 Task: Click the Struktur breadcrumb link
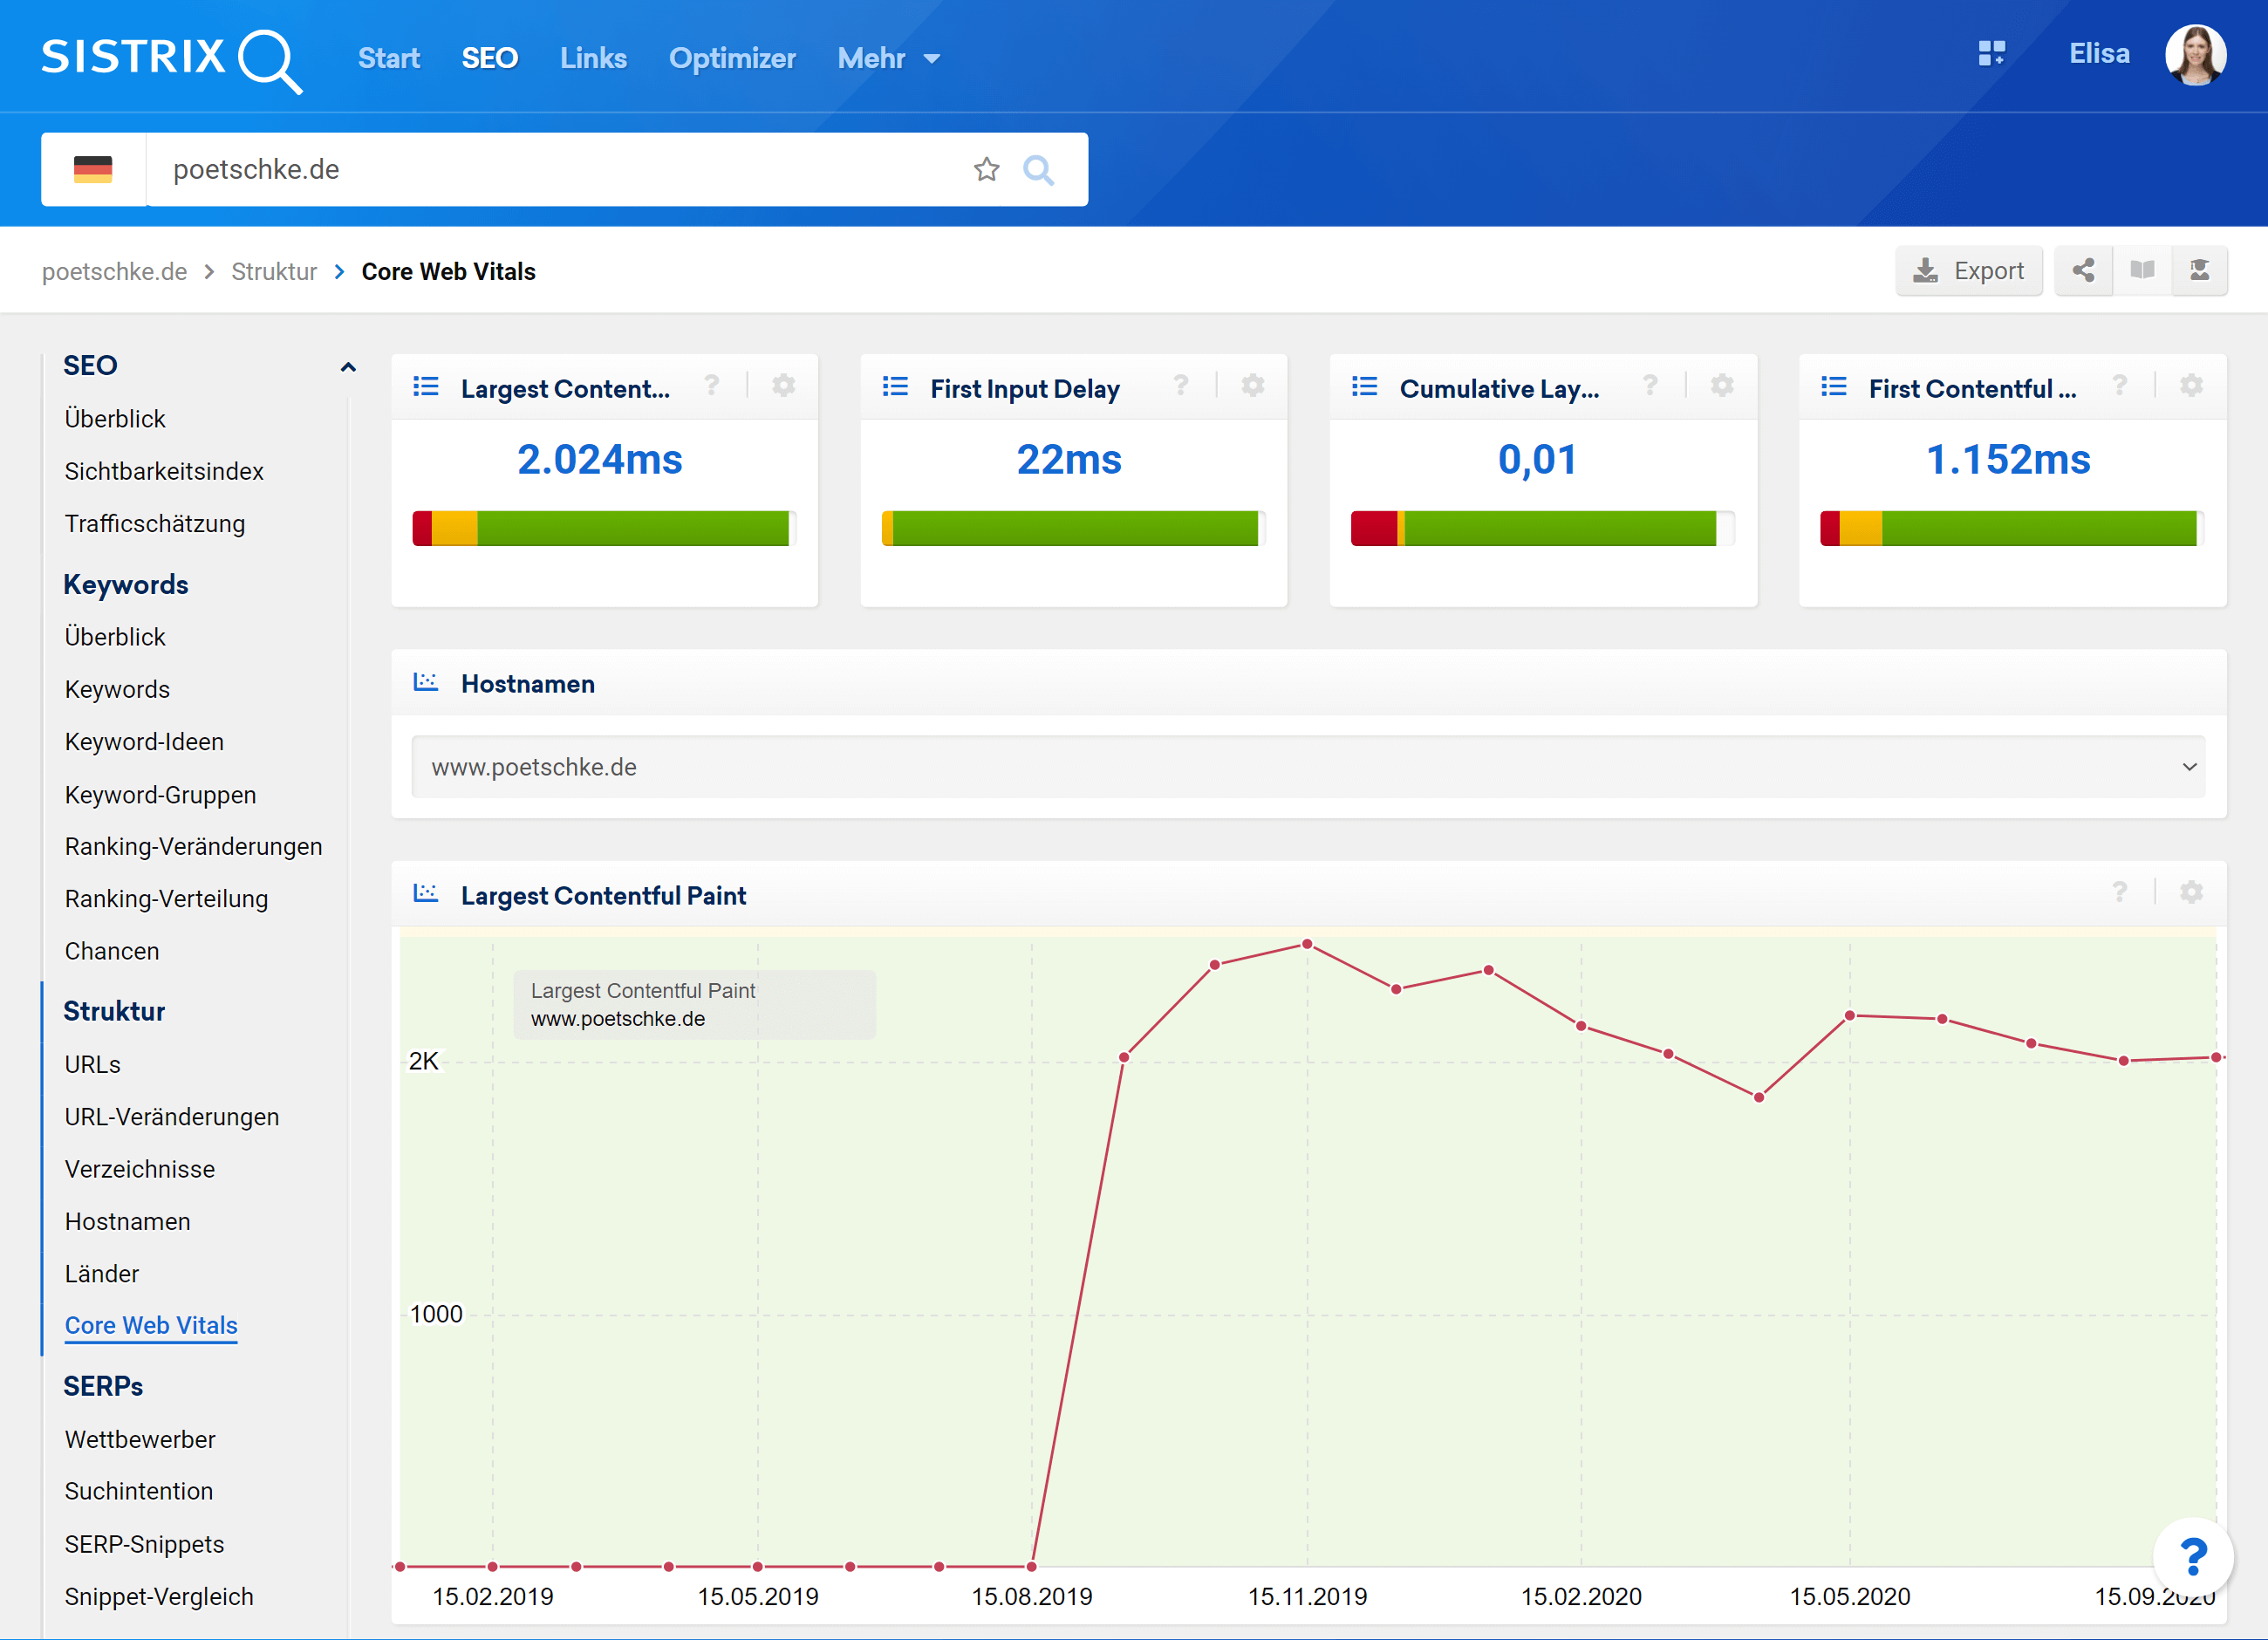(x=273, y=271)
